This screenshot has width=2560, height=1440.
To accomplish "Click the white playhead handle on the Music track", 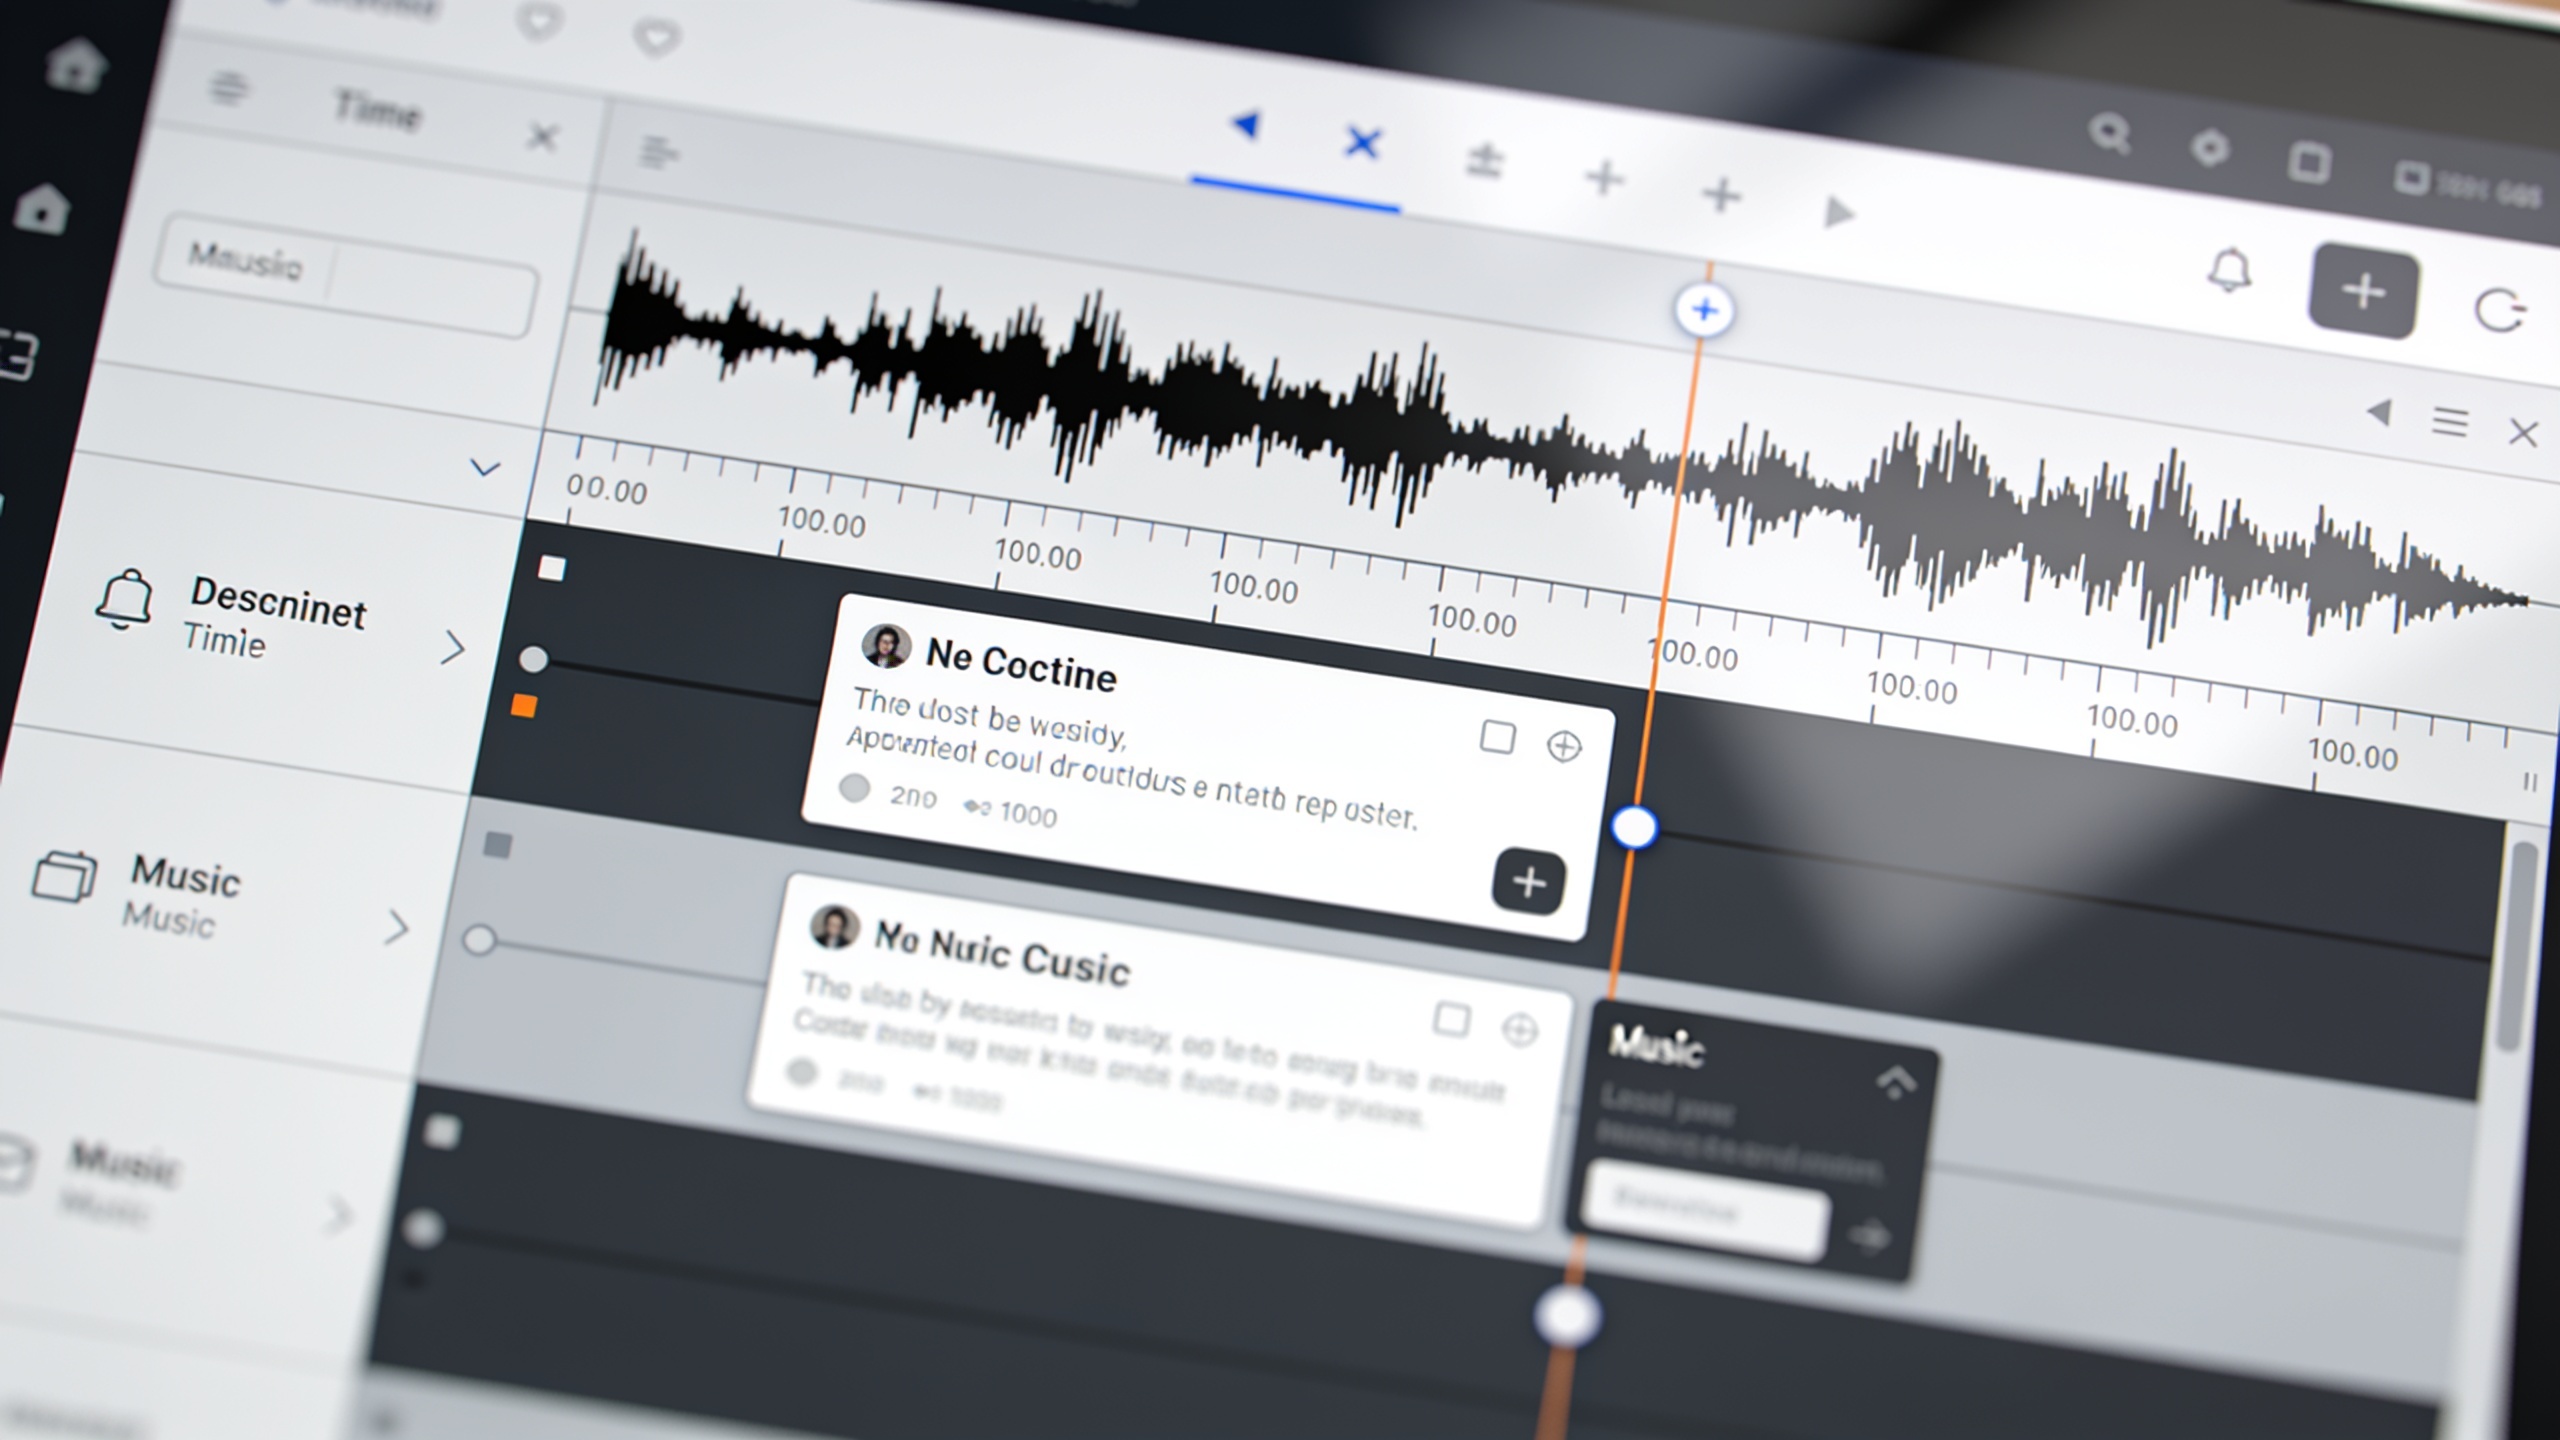I will 1635,827.
